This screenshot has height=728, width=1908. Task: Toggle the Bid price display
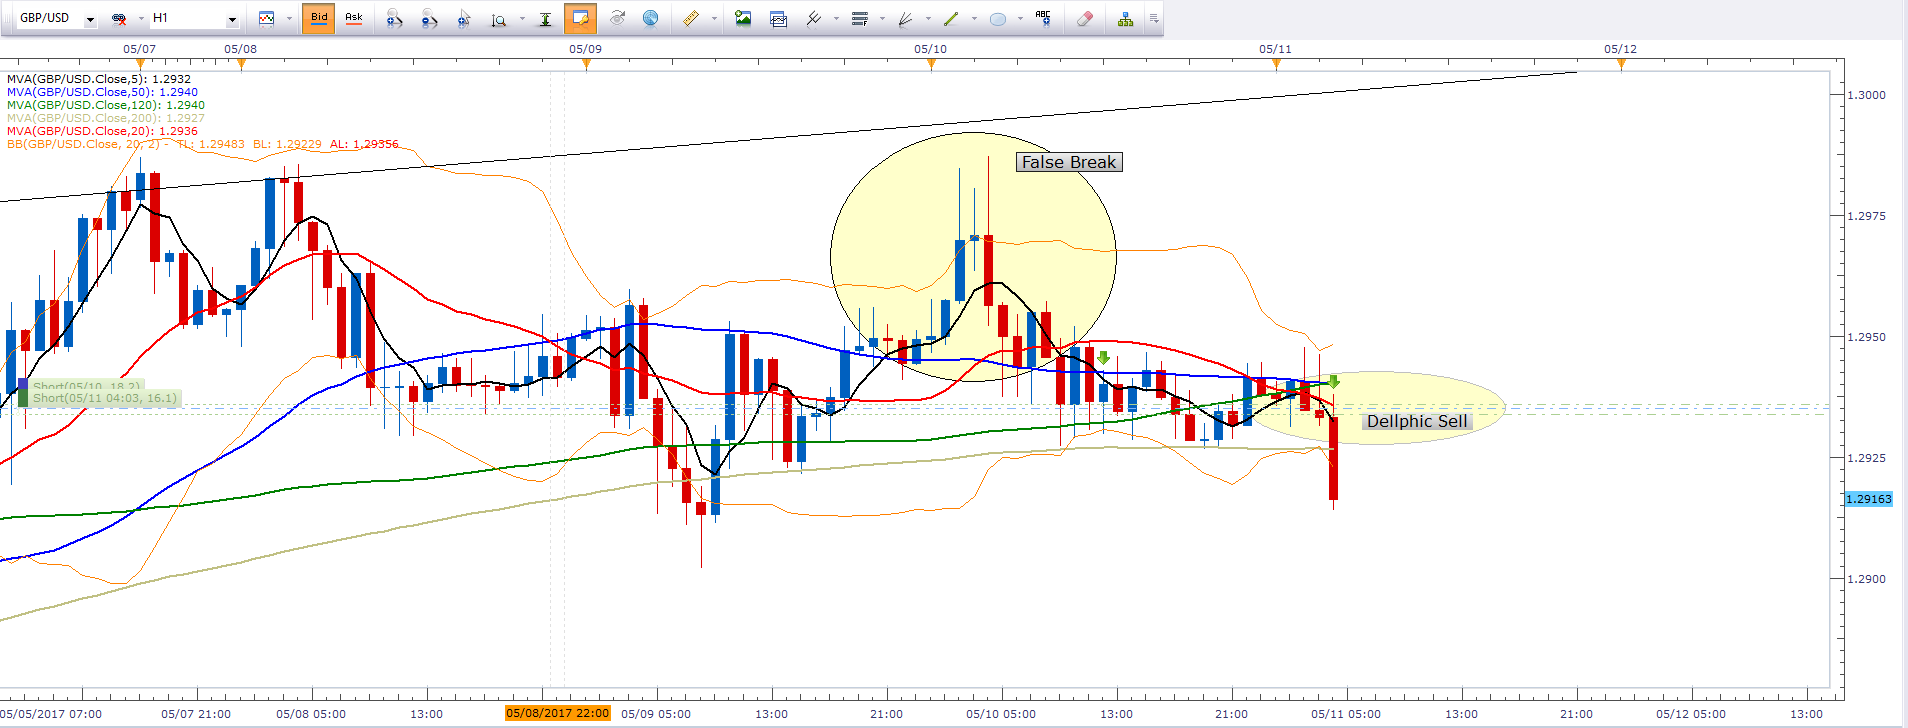[x=319, y=19]
